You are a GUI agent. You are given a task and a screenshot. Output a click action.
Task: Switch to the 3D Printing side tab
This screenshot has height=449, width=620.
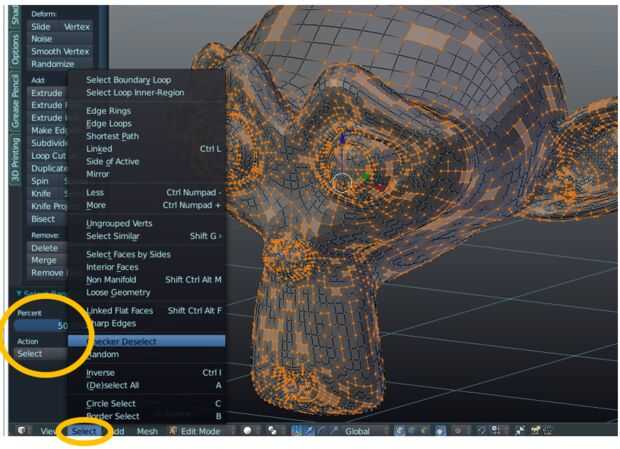[15, 160]
